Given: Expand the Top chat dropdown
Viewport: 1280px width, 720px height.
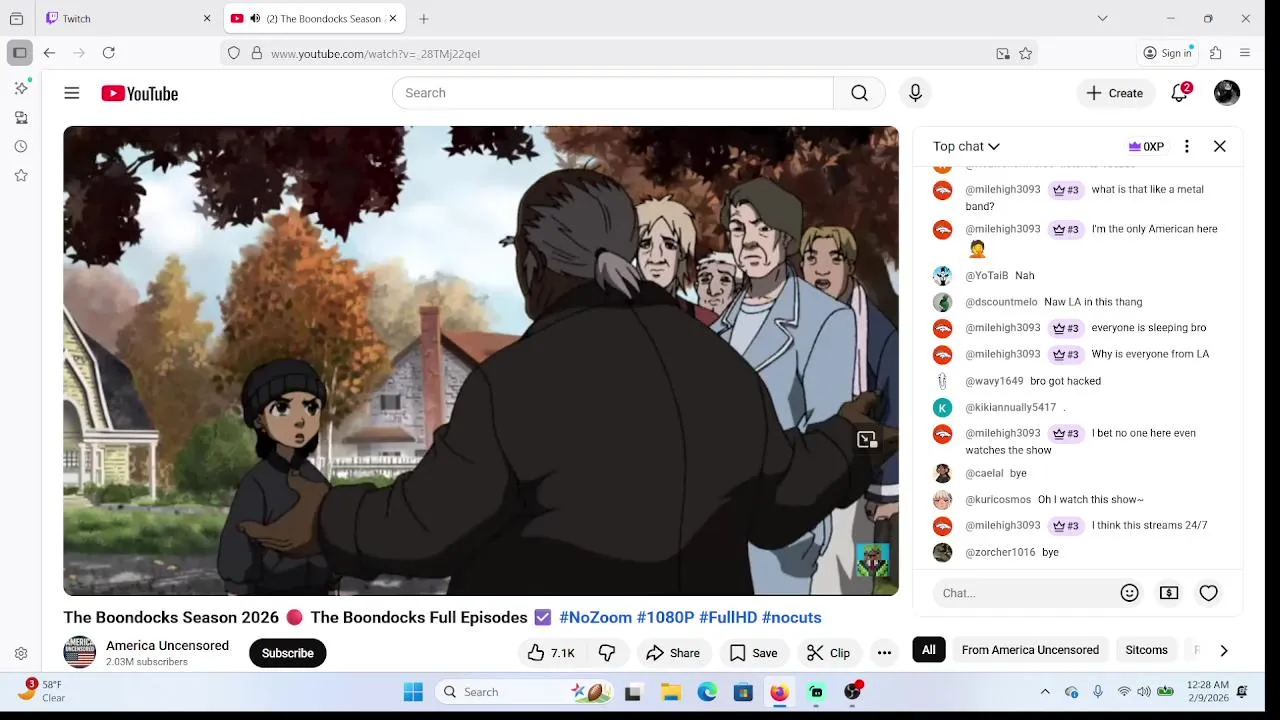Looking at the screenshot, I should tap(966, 146).
